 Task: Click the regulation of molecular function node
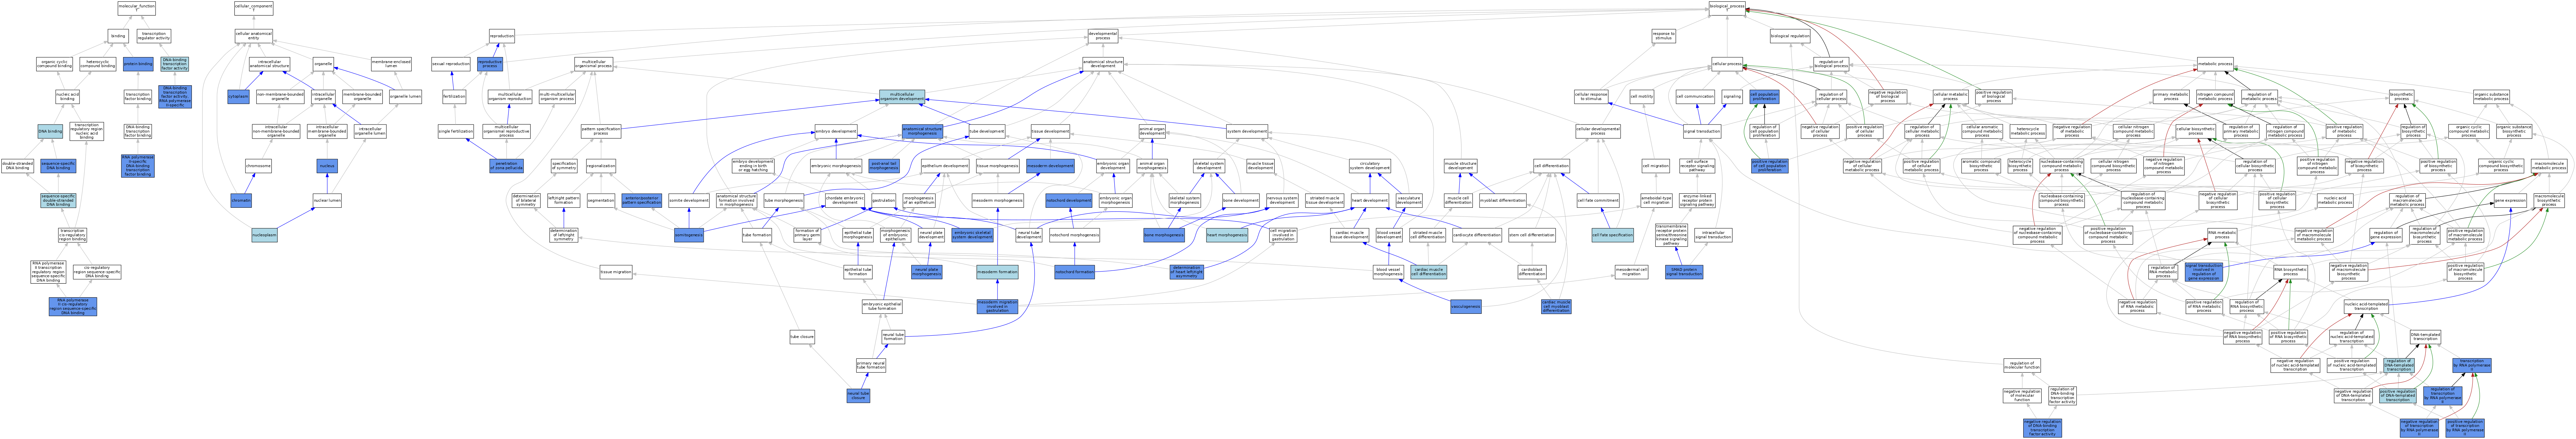tap(2022, 365)
